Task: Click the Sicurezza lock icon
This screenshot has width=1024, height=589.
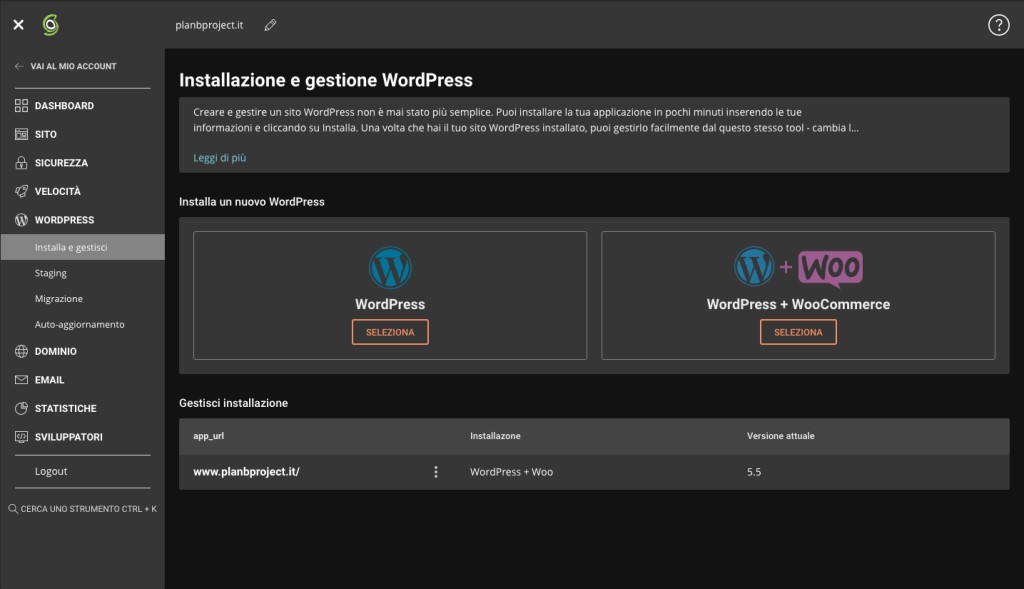Action: coord(22,163)
